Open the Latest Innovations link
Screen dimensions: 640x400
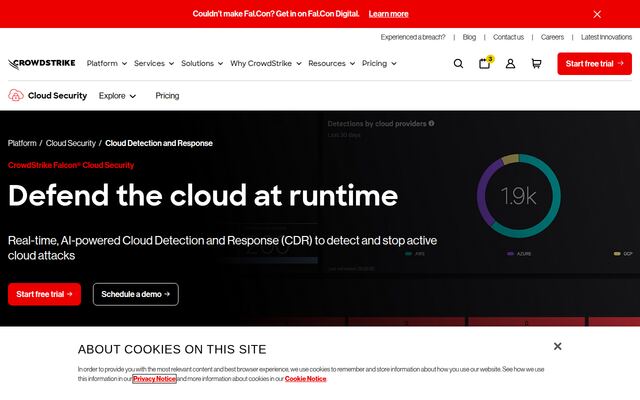pyautogui.click(x=606, y=37)
